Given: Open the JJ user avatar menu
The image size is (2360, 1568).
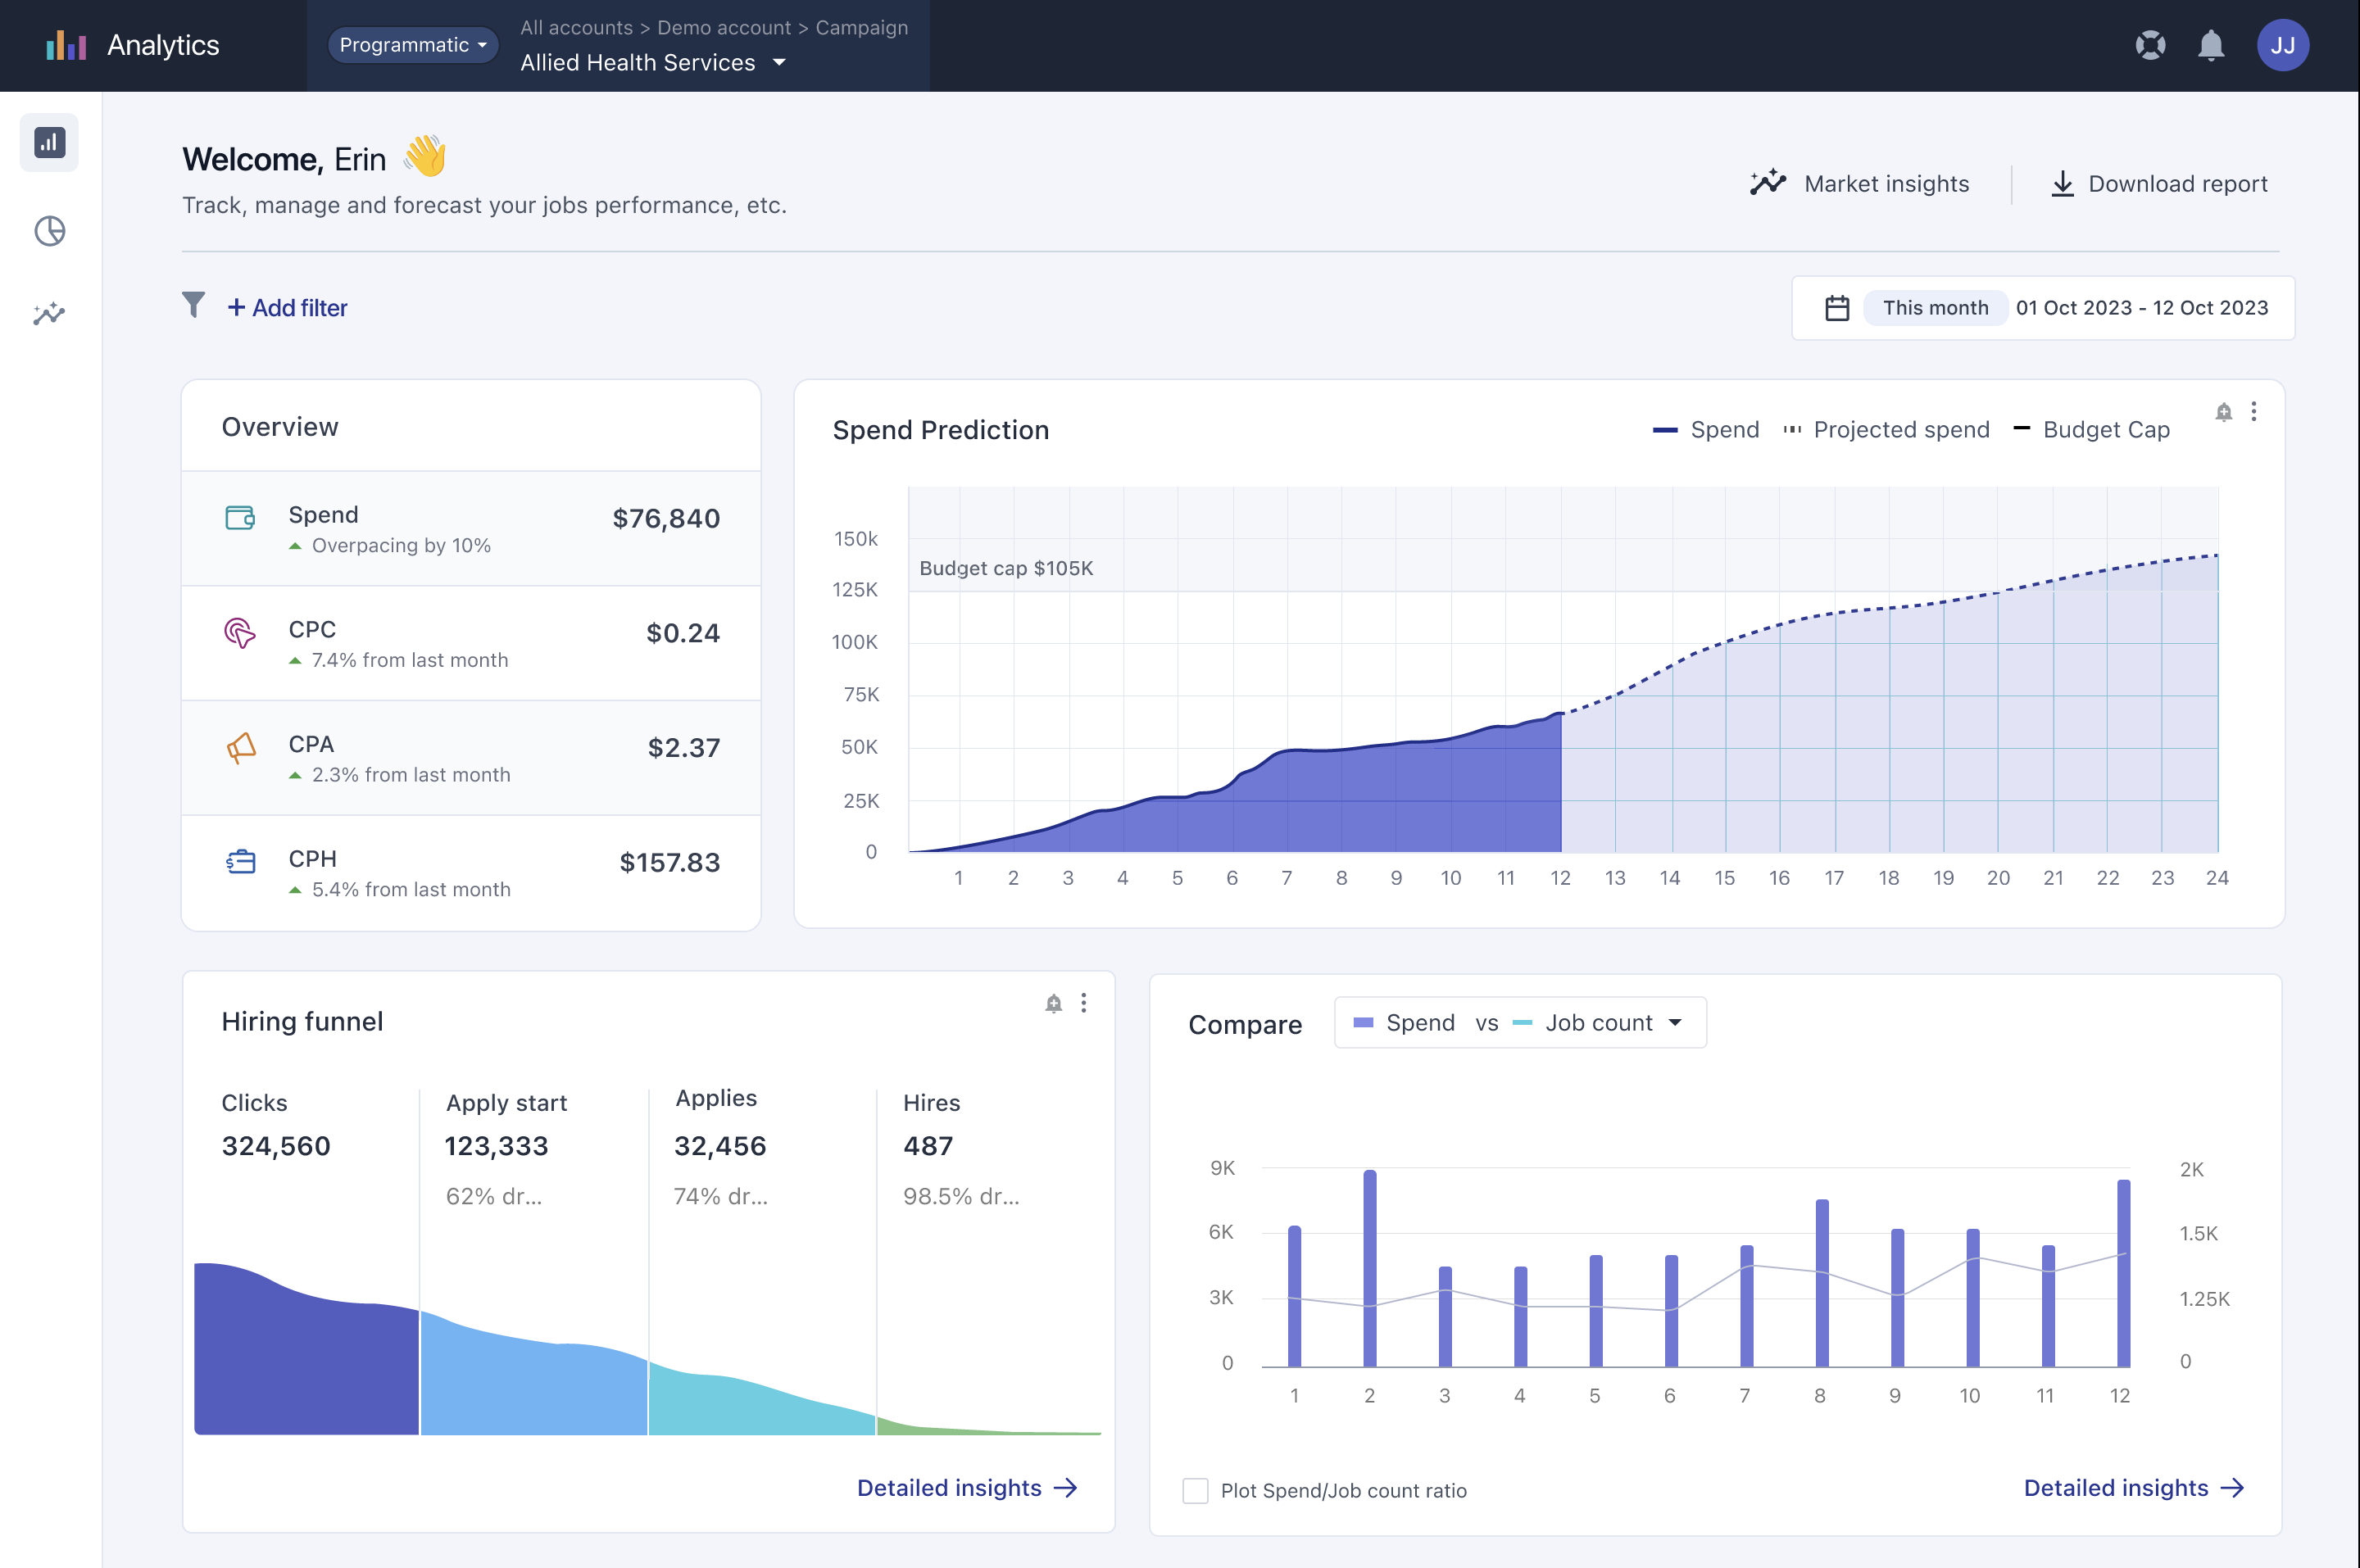Looking at the screenshot, I should coord(2282,46).
